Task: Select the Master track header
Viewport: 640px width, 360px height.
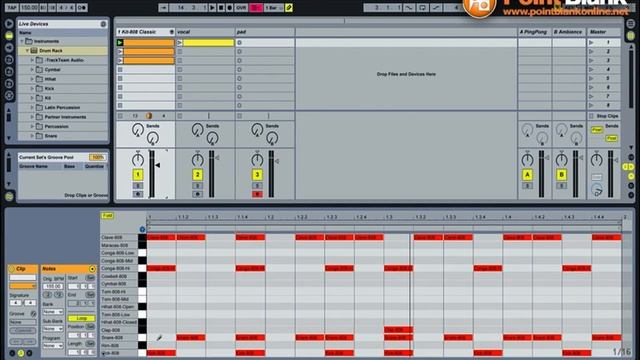Action: (x=604, y=32)
